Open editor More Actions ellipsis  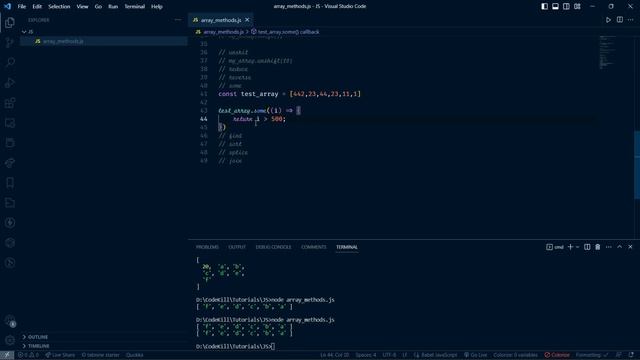pyautogui.click(x=631, y=20)
